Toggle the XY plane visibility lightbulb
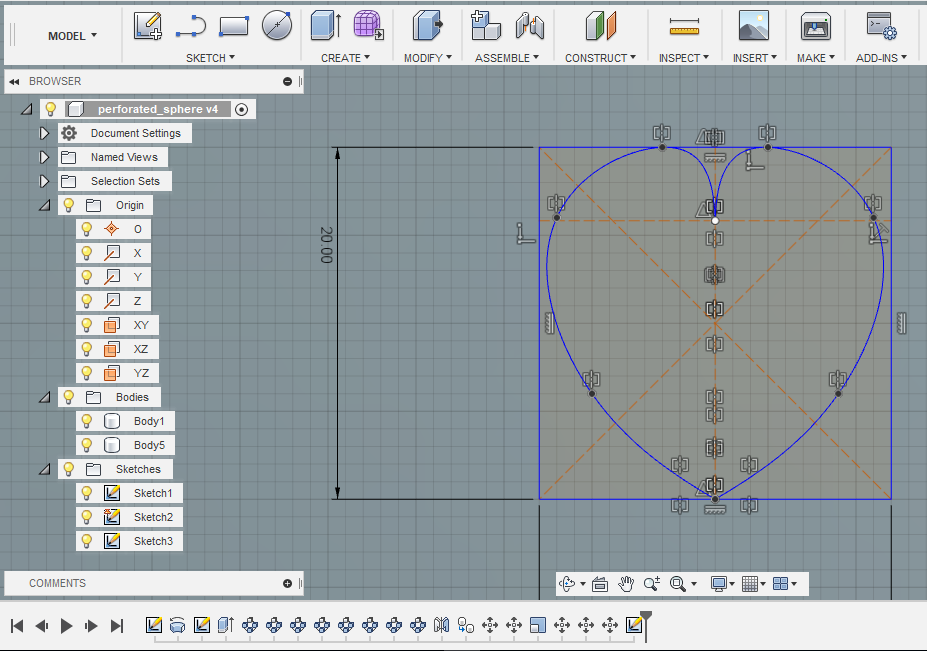This screenshot has width=927, height=651. coord(87,325)
